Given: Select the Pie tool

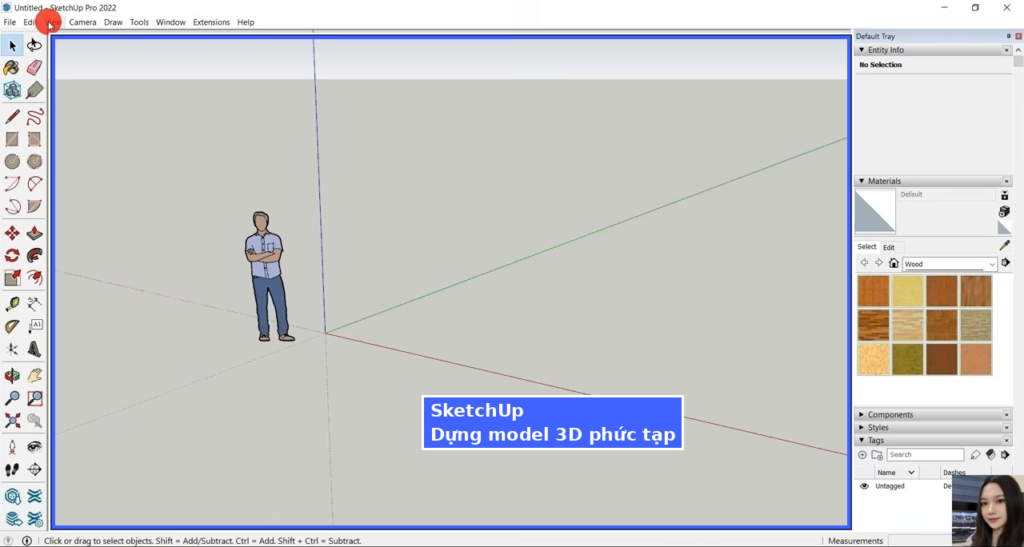Looking at the screenshot, I should click(x=35, y=207).
